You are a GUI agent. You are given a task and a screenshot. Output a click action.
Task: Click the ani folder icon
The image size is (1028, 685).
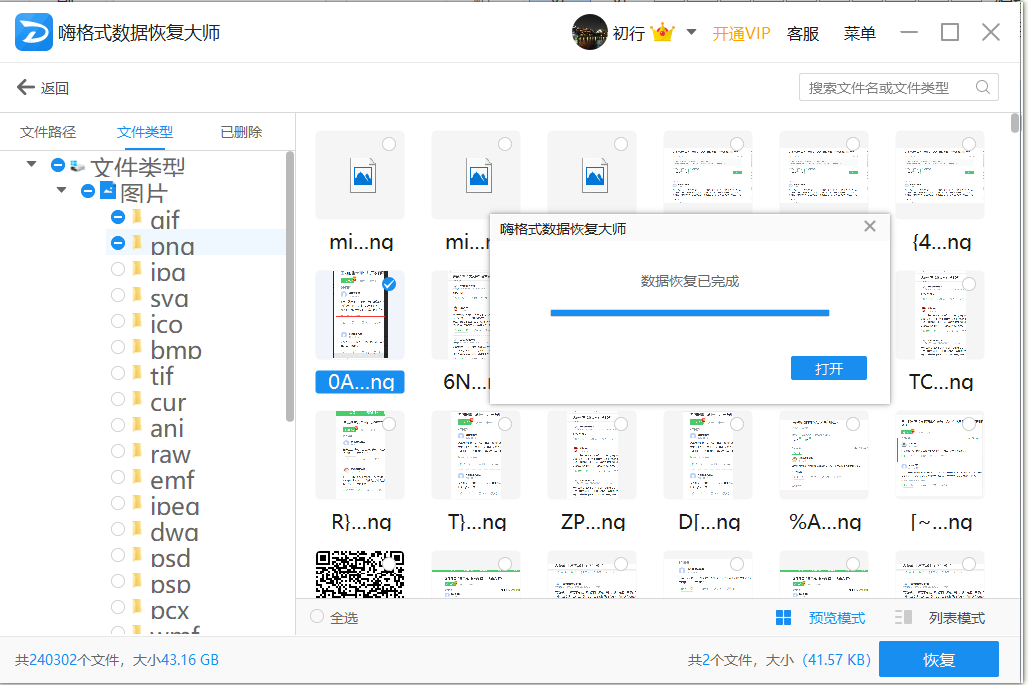coord(137,425)
